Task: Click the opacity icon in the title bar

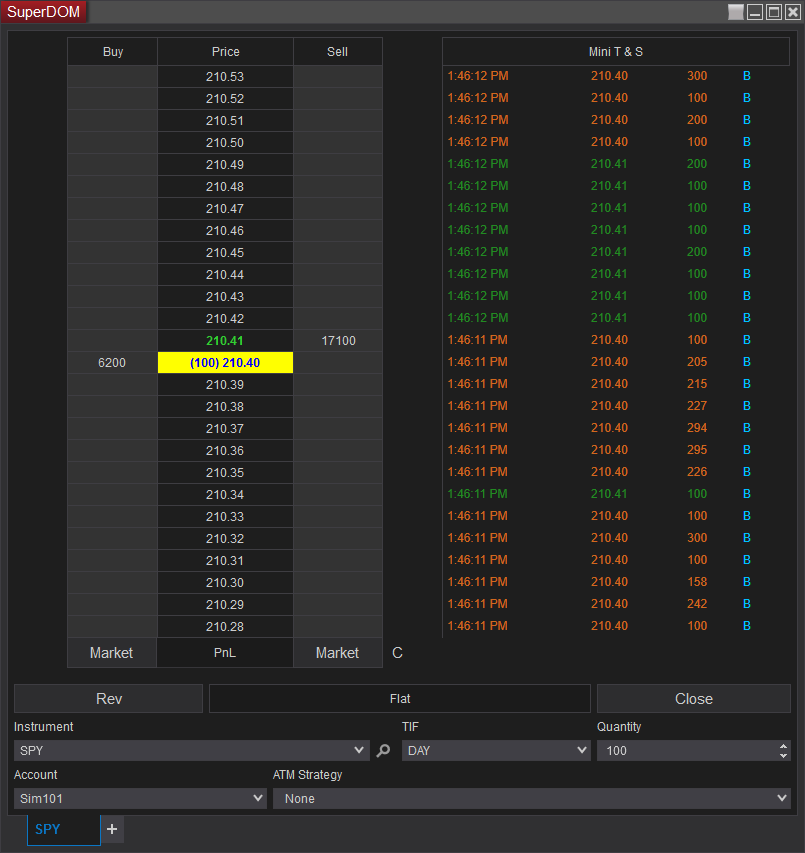Action: (x=735, y=11)
